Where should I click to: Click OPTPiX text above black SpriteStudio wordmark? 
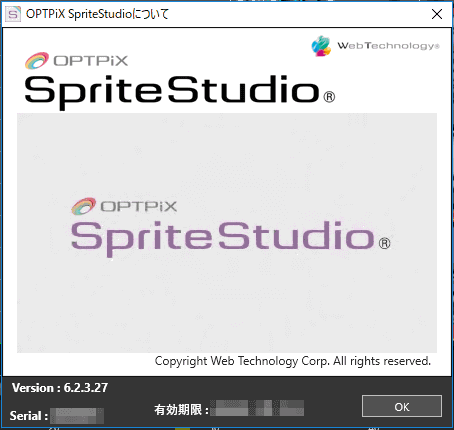click(x=91, y=61)
